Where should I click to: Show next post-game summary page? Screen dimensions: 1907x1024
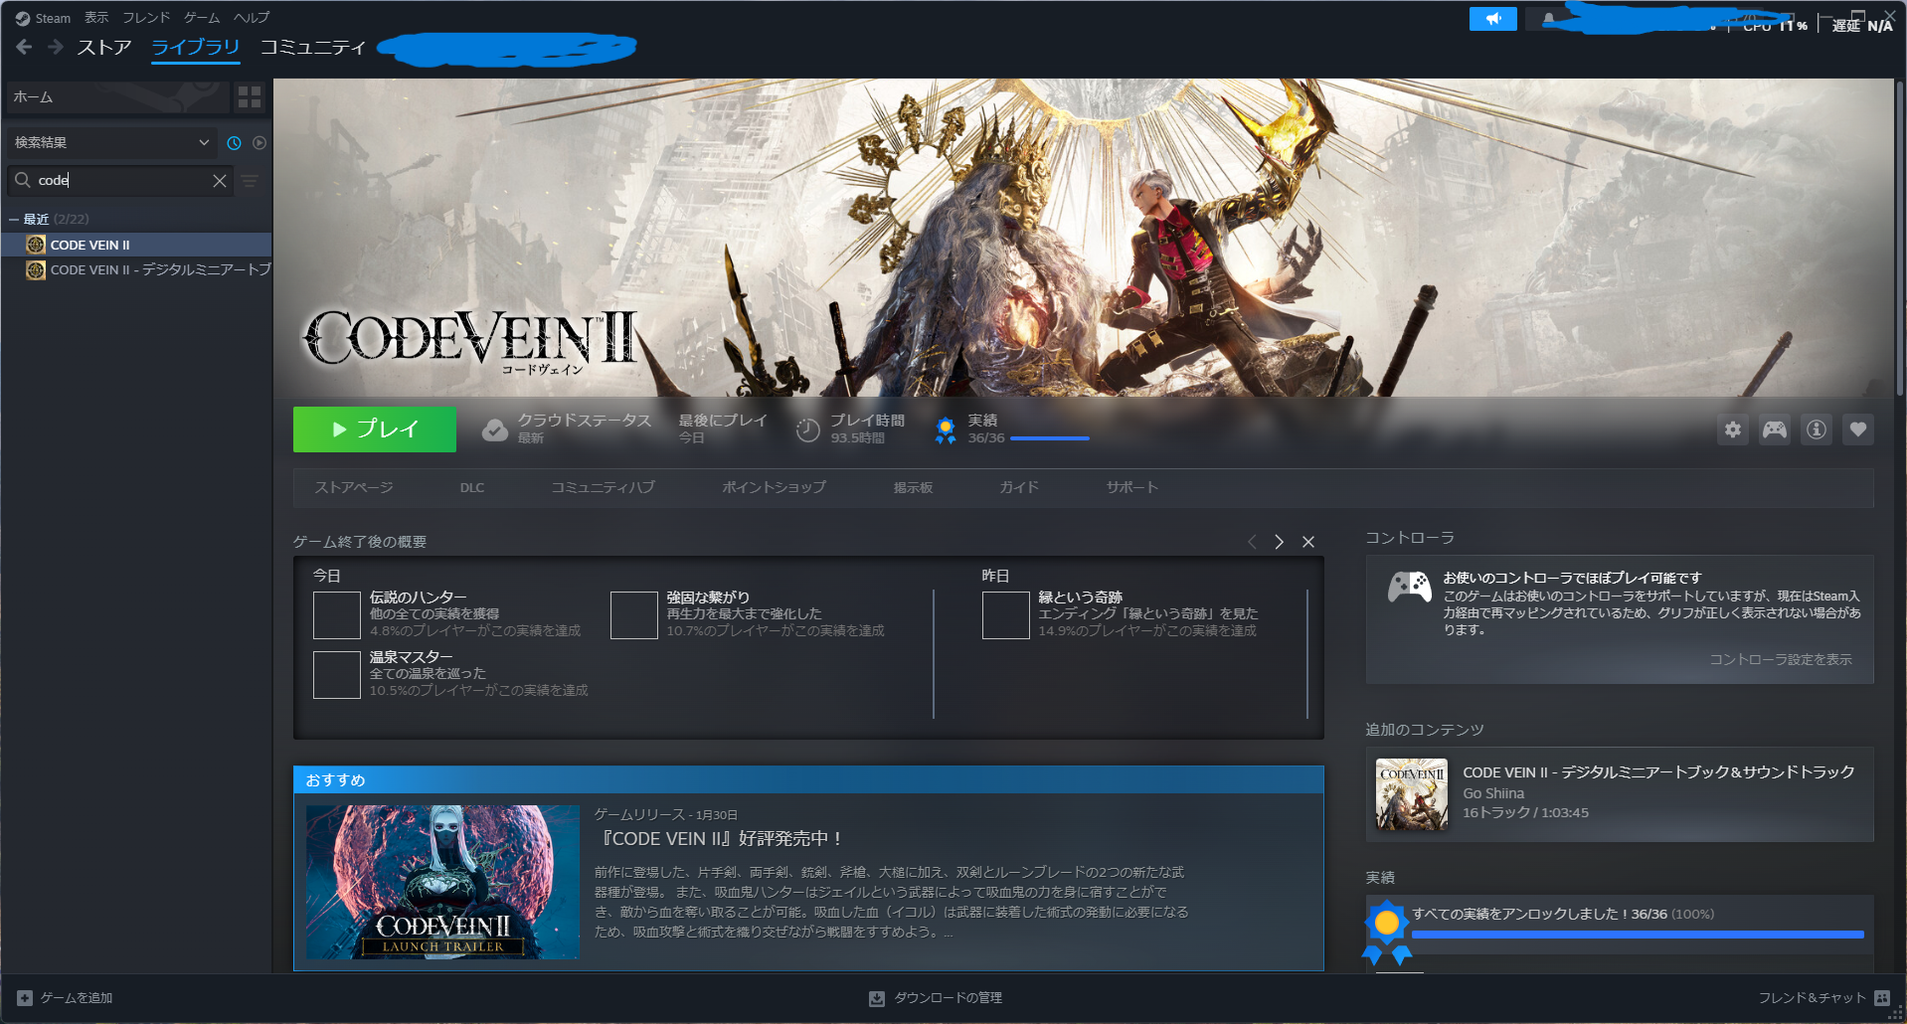click(x=1279, y=542)
